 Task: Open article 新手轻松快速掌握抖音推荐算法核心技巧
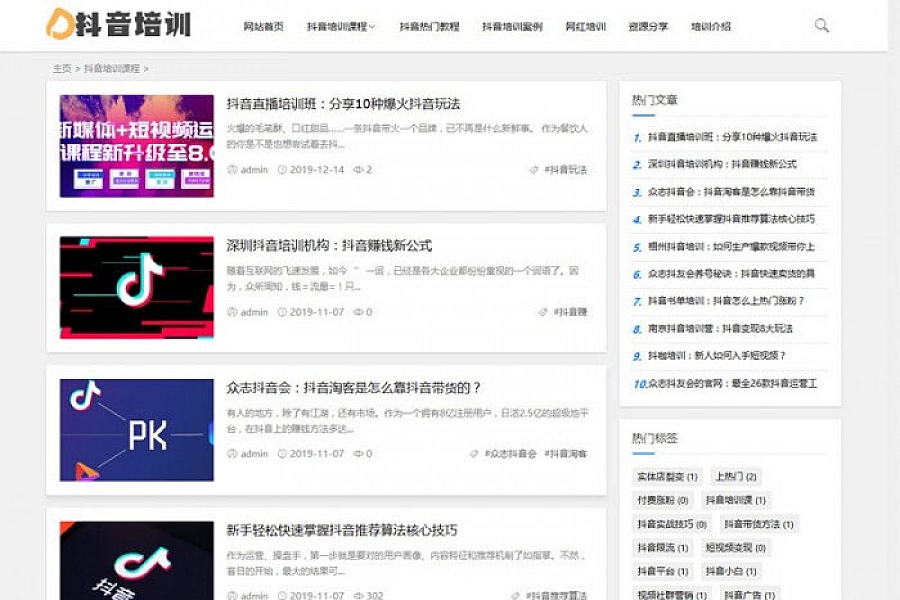point(342,530)
